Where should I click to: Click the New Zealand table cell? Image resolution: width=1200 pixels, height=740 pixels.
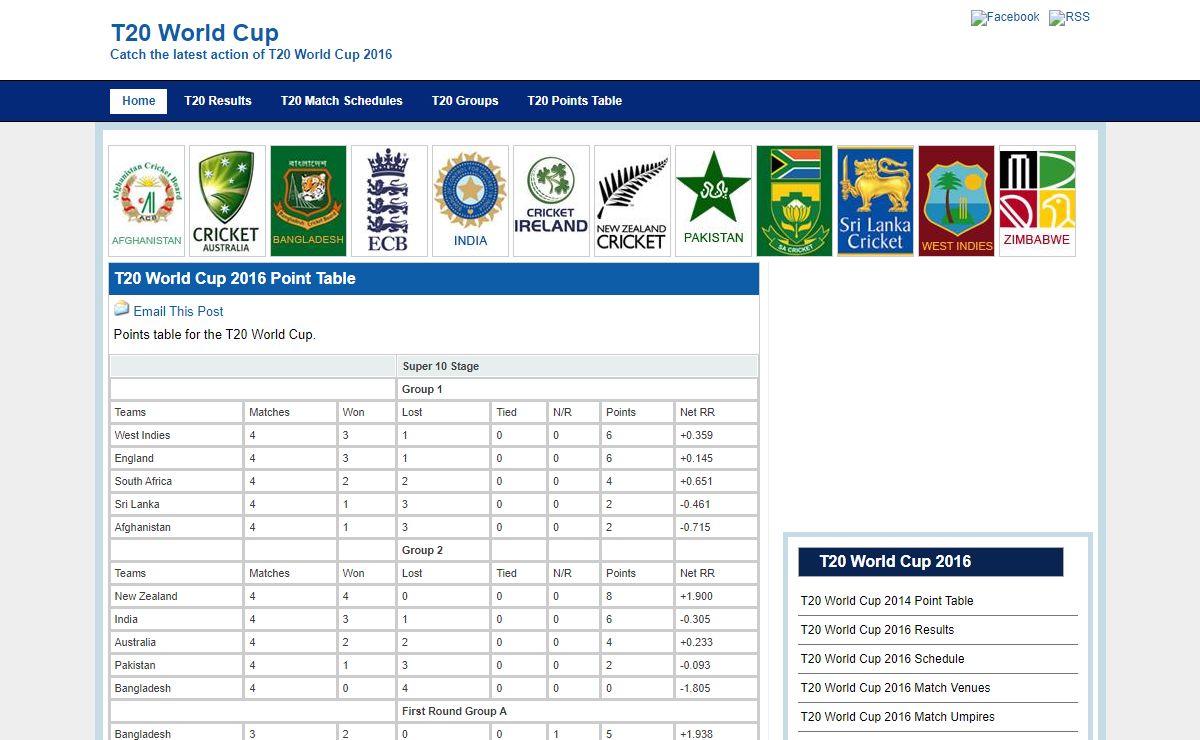177,597
